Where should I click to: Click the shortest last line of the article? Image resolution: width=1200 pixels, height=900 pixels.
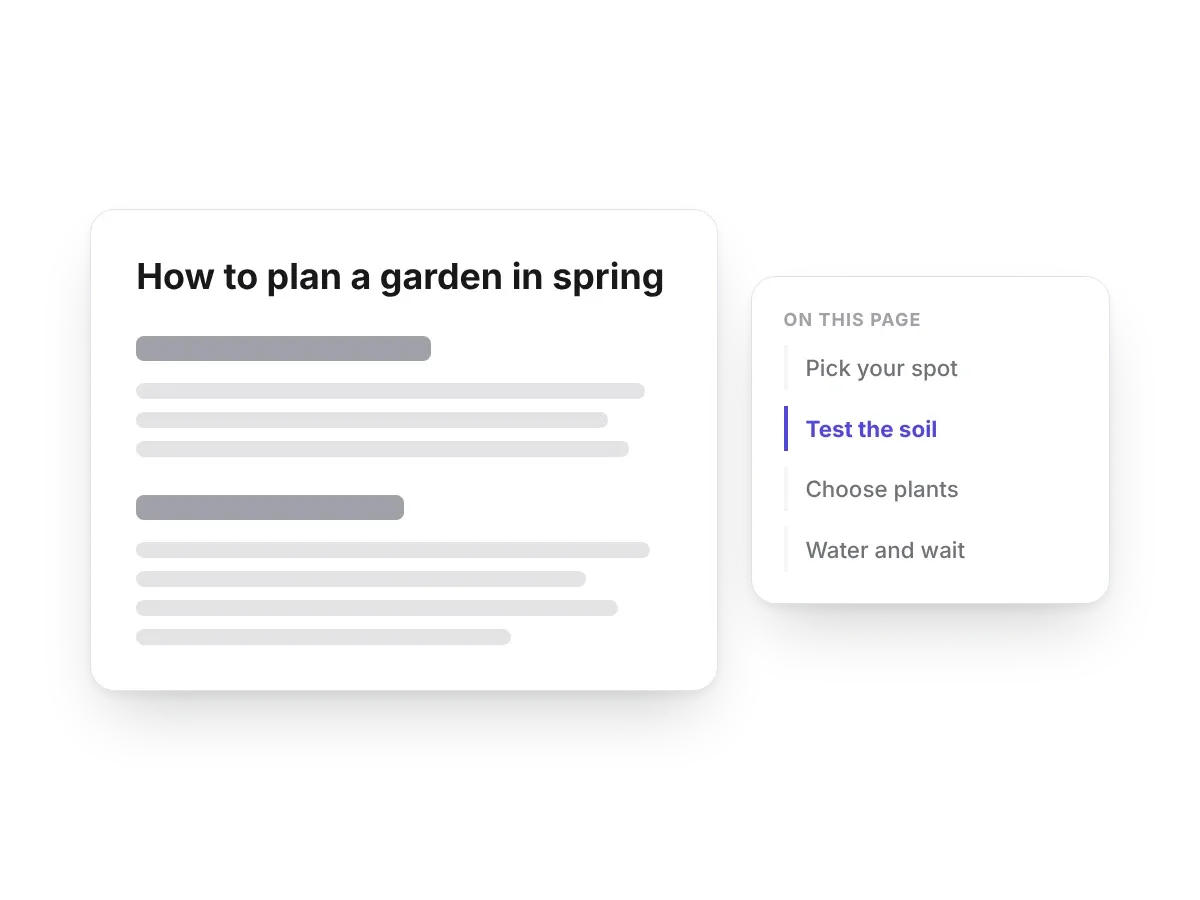[x=323, y=637]
